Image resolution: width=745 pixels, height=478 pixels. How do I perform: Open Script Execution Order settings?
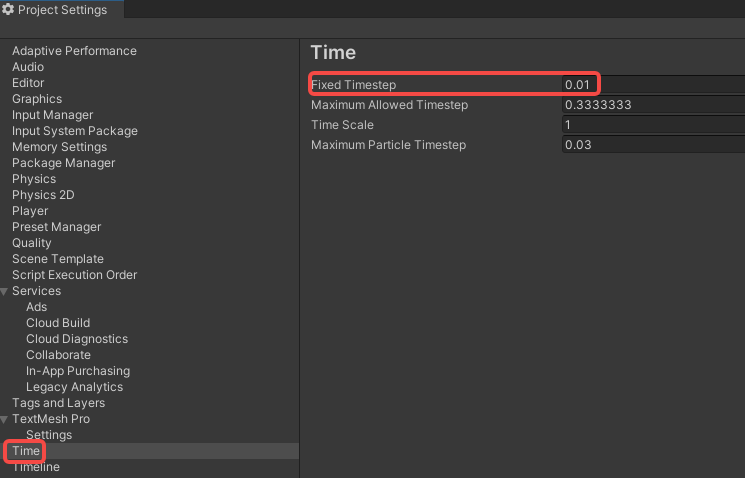pyautogui.click(x=75, y=275)
